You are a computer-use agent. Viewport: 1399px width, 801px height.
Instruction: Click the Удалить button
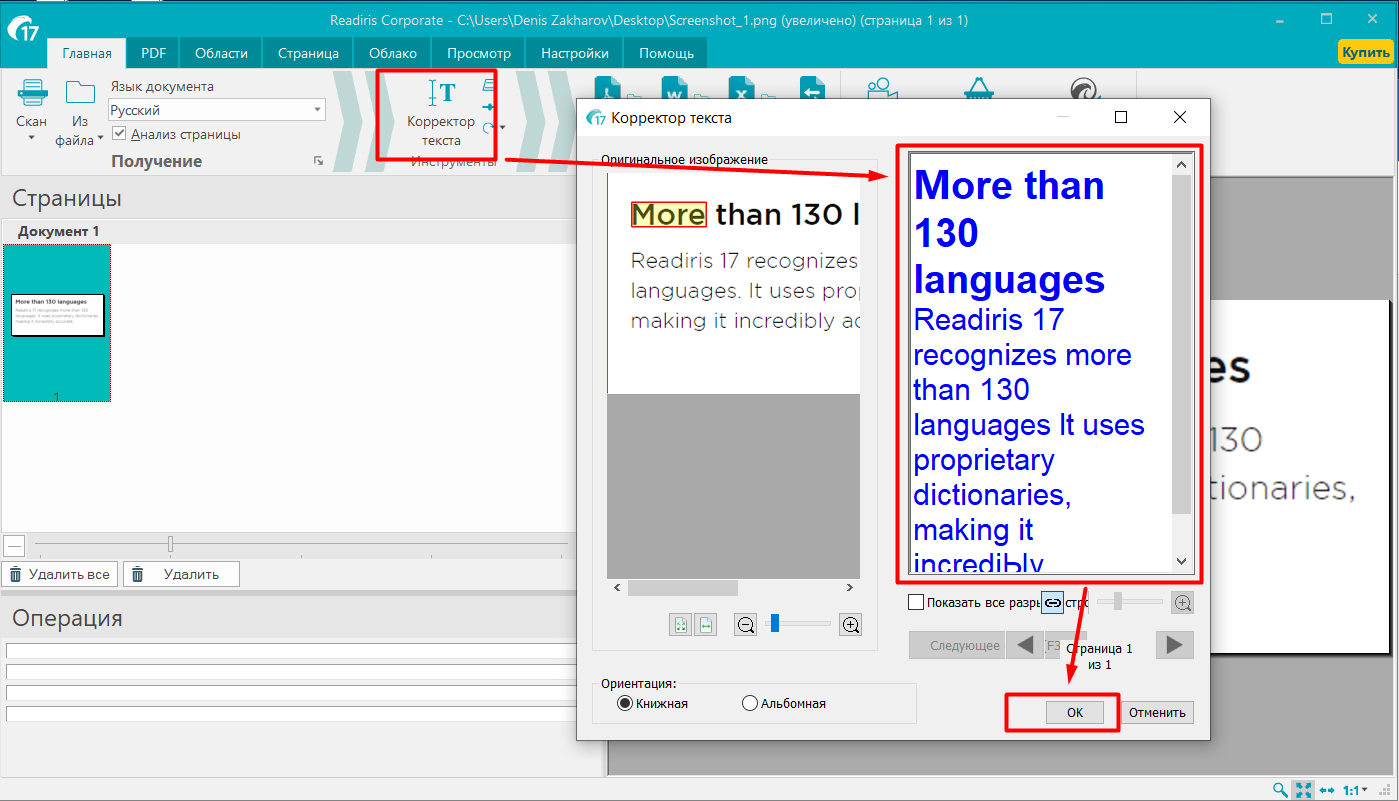181,574
